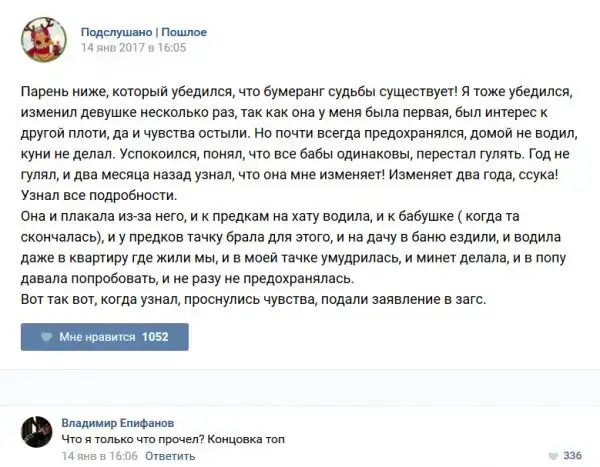Click the heart icon in the like button

(46, 337)
